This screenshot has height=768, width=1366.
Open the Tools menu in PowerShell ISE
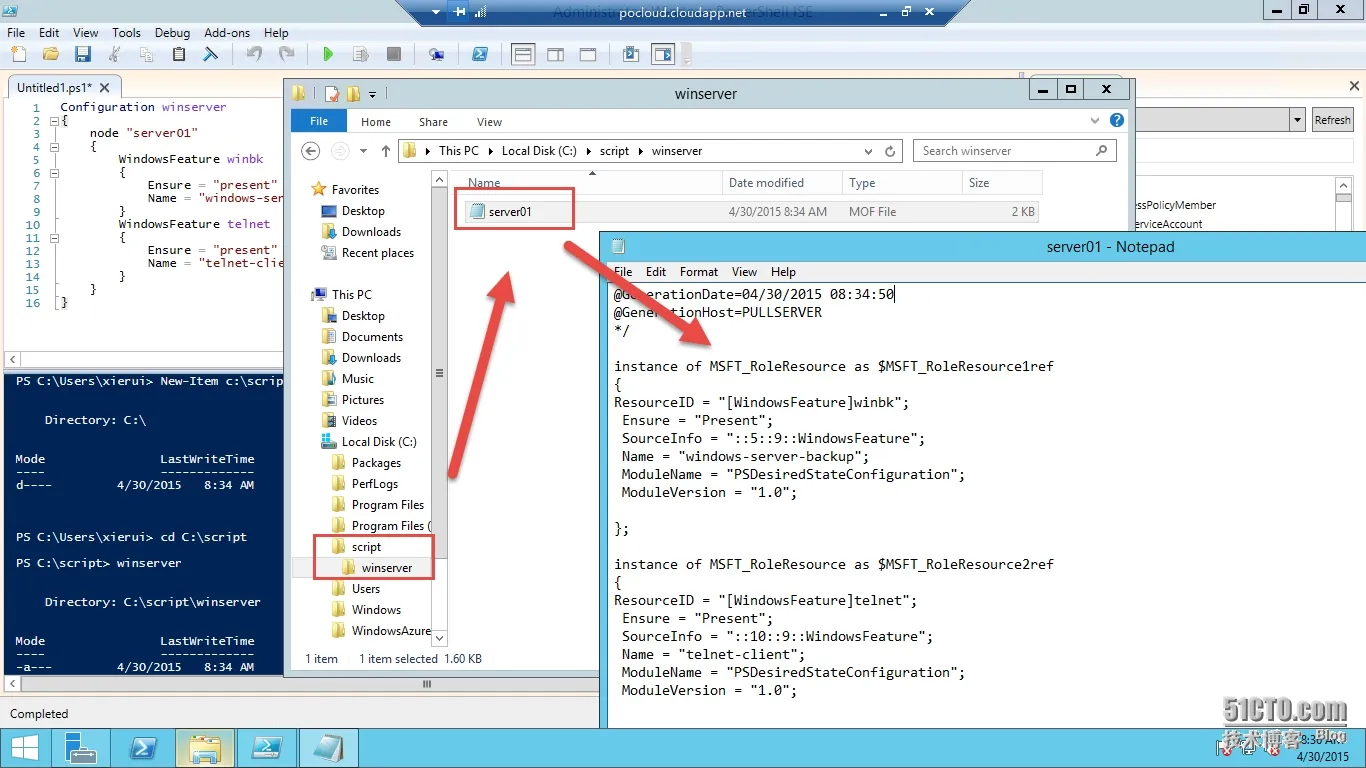tap(126, 33)
